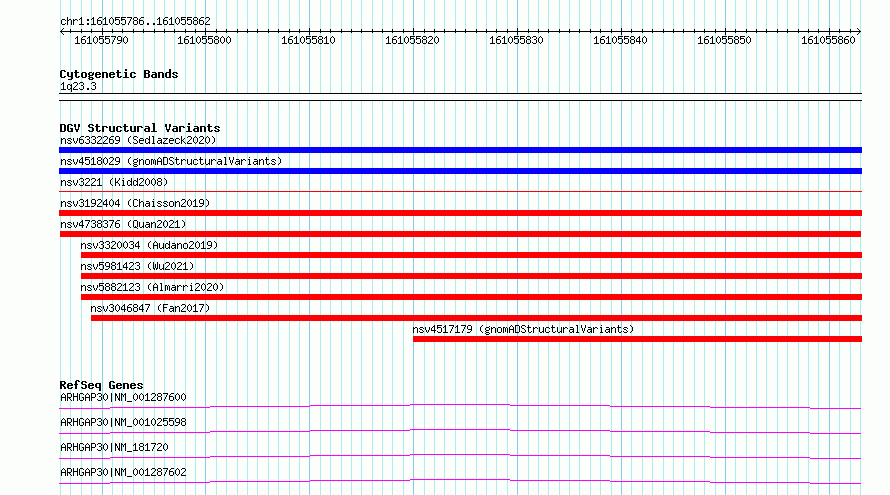This screenshot has height=495, width=890.
Task: Click the red bar for nsv3320034
Action: [x=471, y=255]
